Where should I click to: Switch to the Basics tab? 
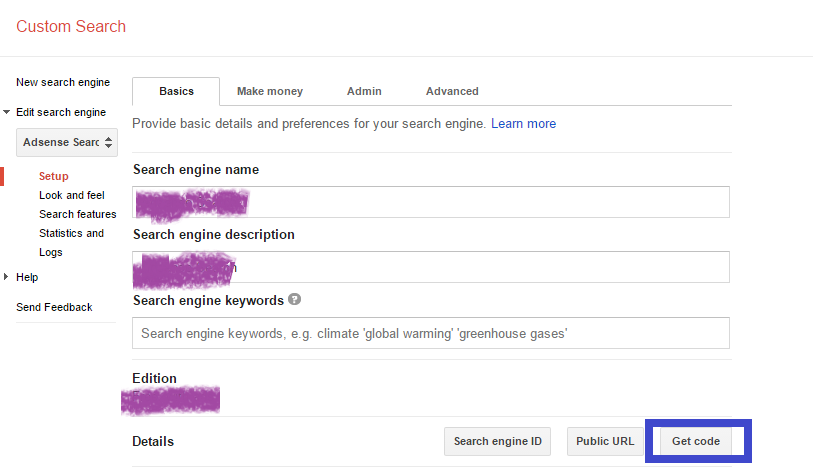click(176, 91)
